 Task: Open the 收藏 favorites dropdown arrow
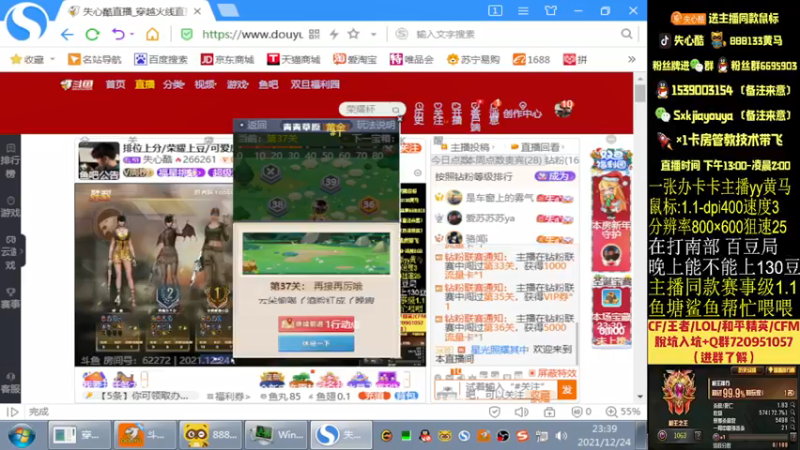(x=52, y=59)
